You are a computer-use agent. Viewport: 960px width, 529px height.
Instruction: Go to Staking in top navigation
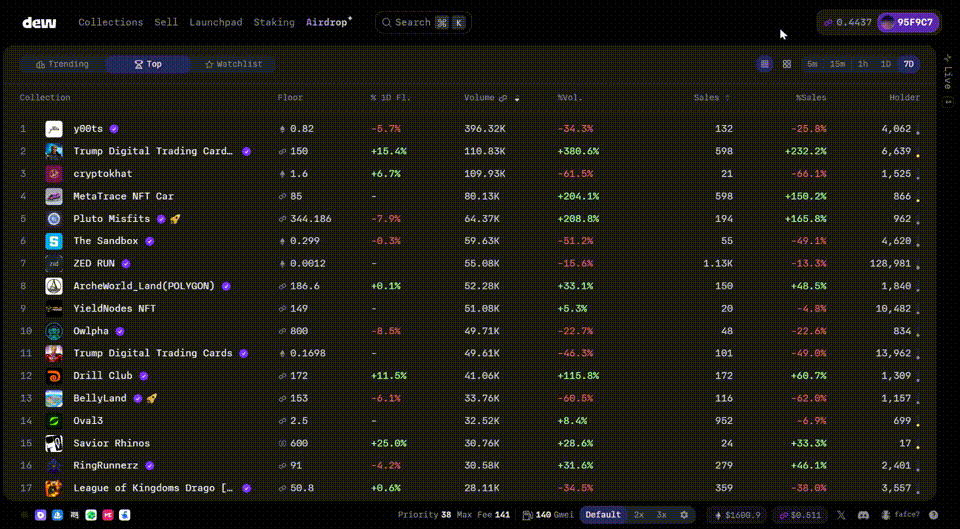coord(274,23)
